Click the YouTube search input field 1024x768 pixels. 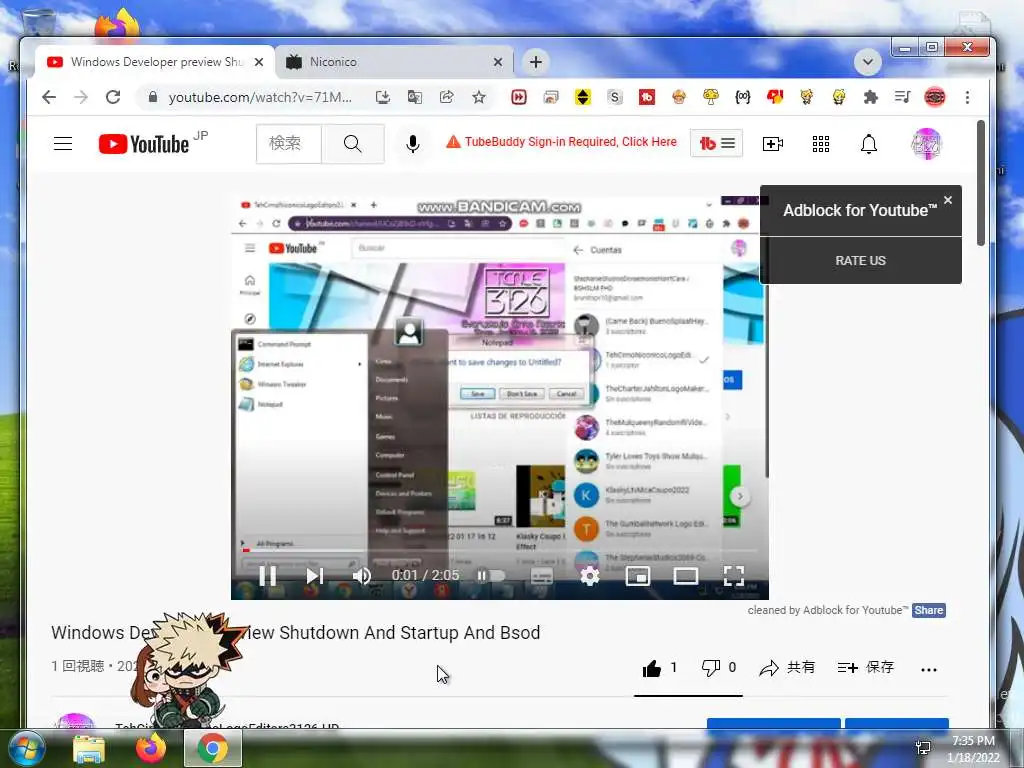click(x=289, y=144)
